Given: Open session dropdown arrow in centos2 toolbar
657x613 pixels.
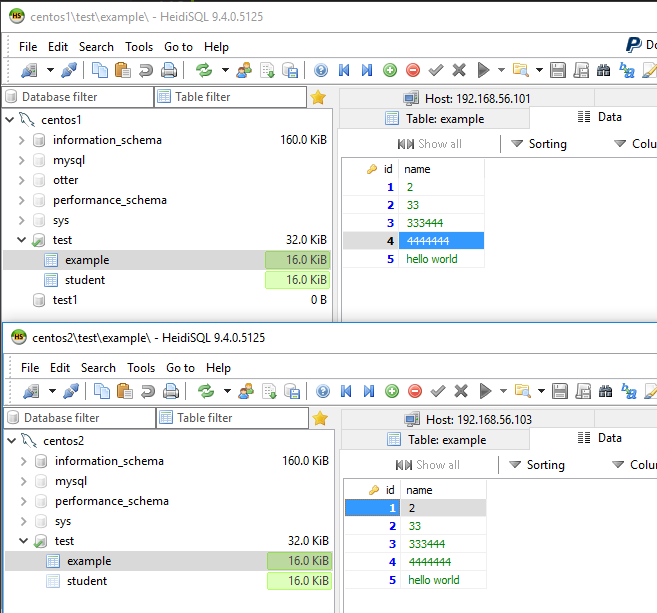Looking at the screenshot, I should coord(52,391).
